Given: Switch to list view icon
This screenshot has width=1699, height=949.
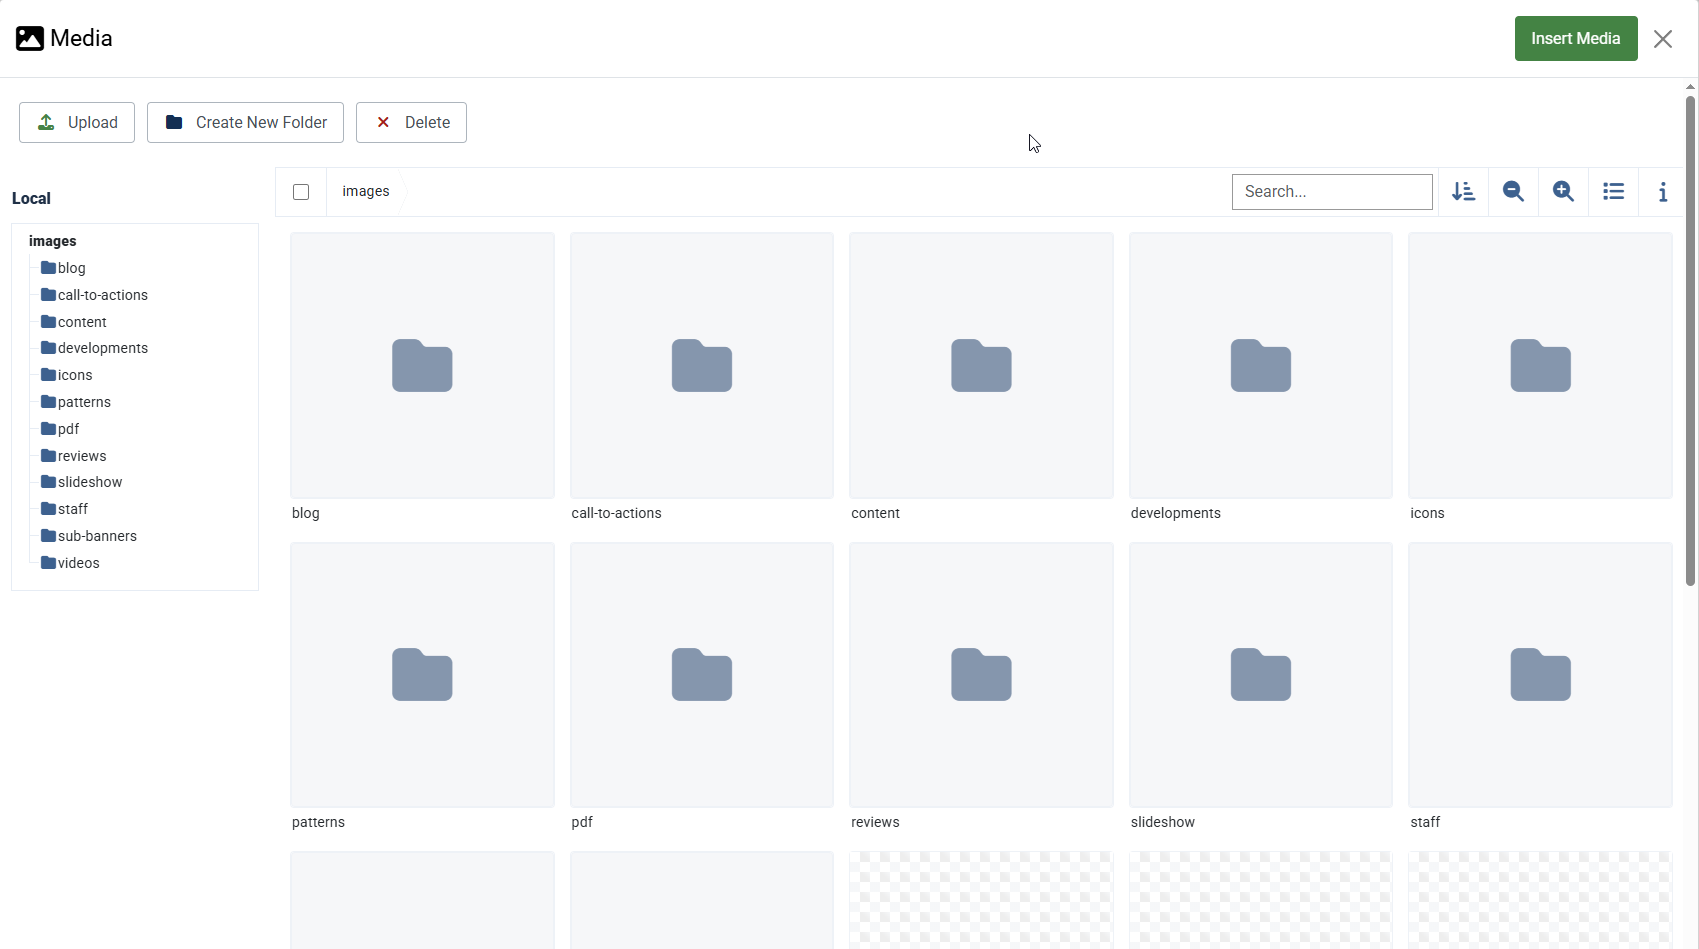Looking at the screenshot, I should tap(1613, 192).
